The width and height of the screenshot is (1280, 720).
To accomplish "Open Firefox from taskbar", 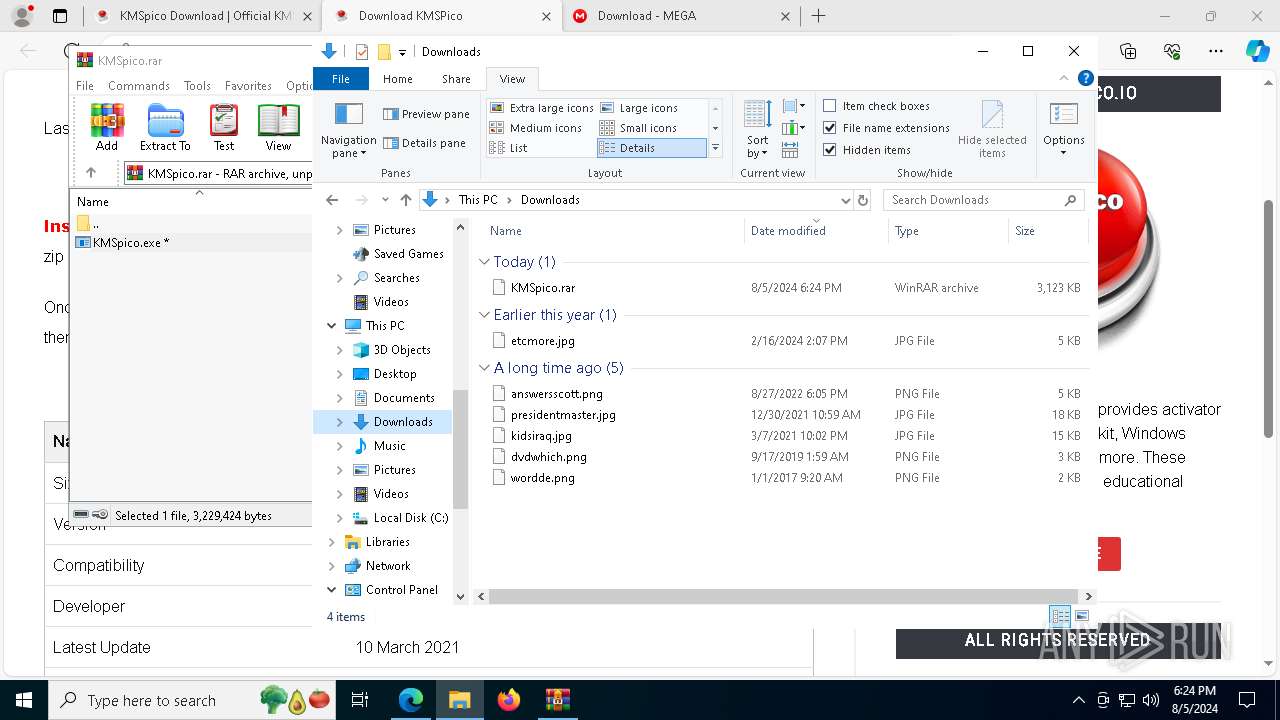I will point(509,700).
